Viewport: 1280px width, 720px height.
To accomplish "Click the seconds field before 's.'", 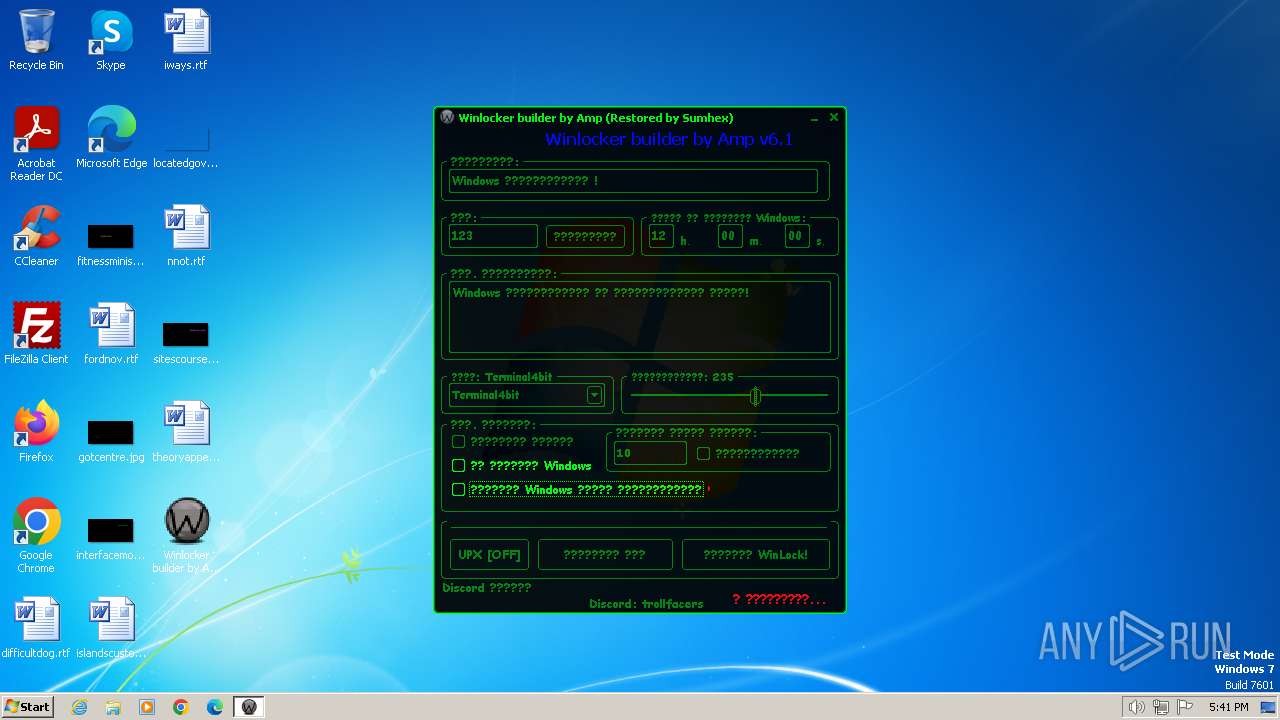I will click(x=796, y=236).
